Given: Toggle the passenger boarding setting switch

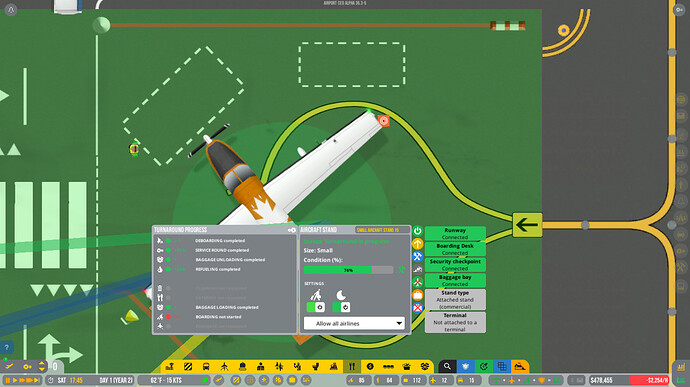Looking at the screenshot, I should pos(316,307).
